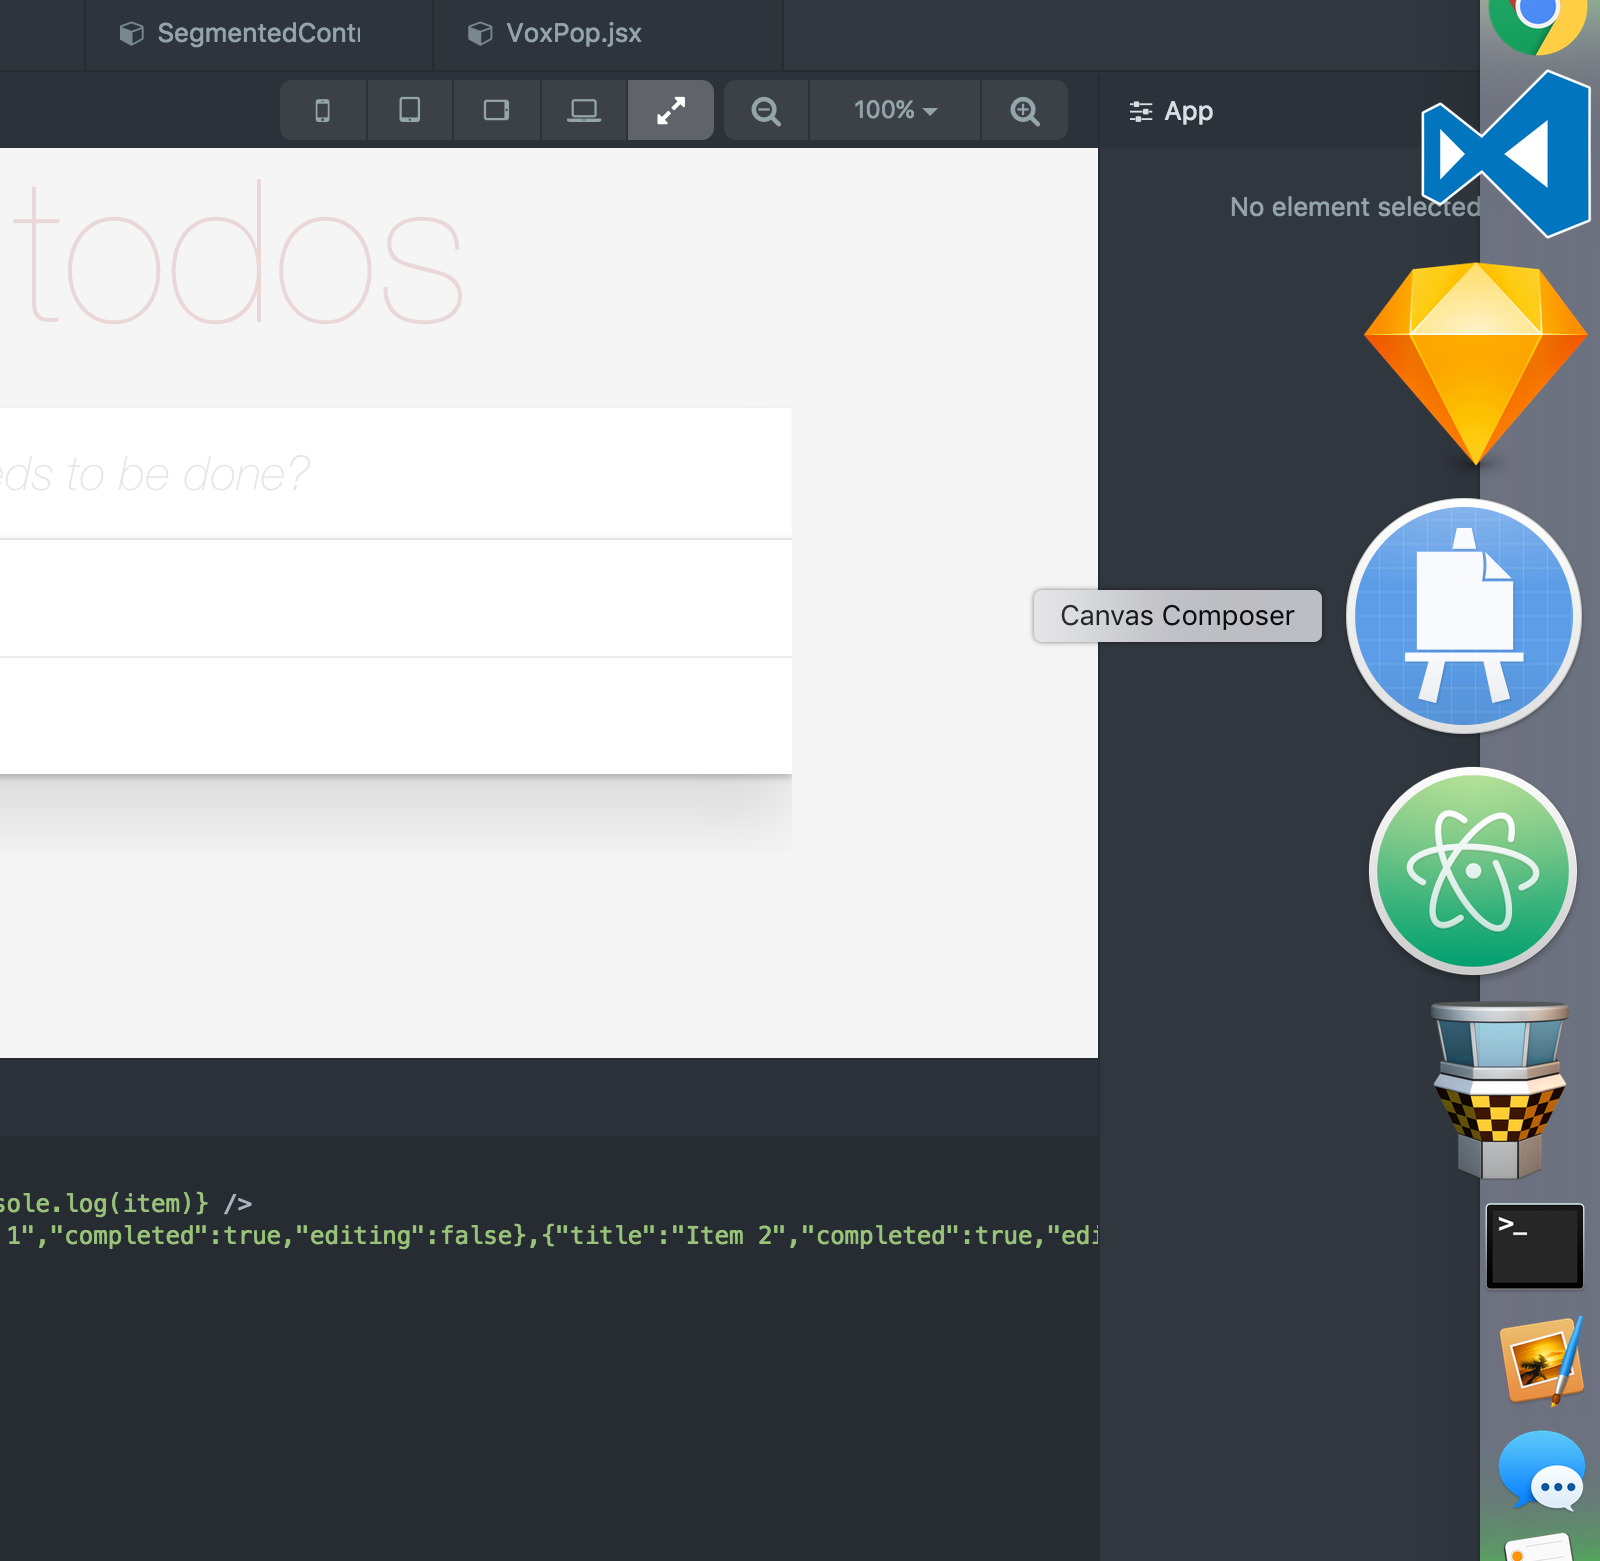Click the todo text input field

pyautogui.click(x=390, y=474)
